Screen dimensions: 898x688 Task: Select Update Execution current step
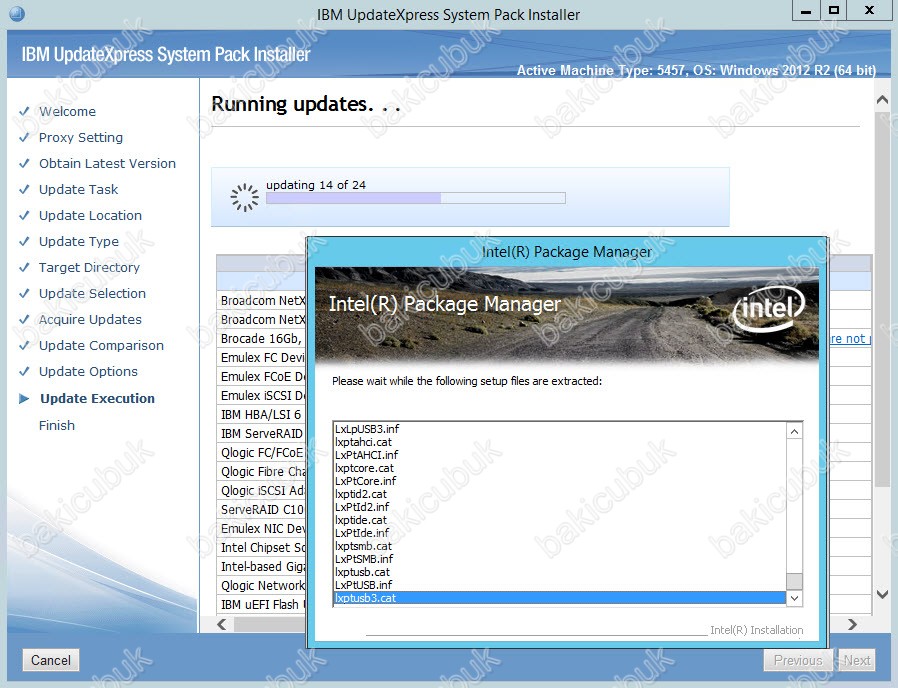[97, 398]
